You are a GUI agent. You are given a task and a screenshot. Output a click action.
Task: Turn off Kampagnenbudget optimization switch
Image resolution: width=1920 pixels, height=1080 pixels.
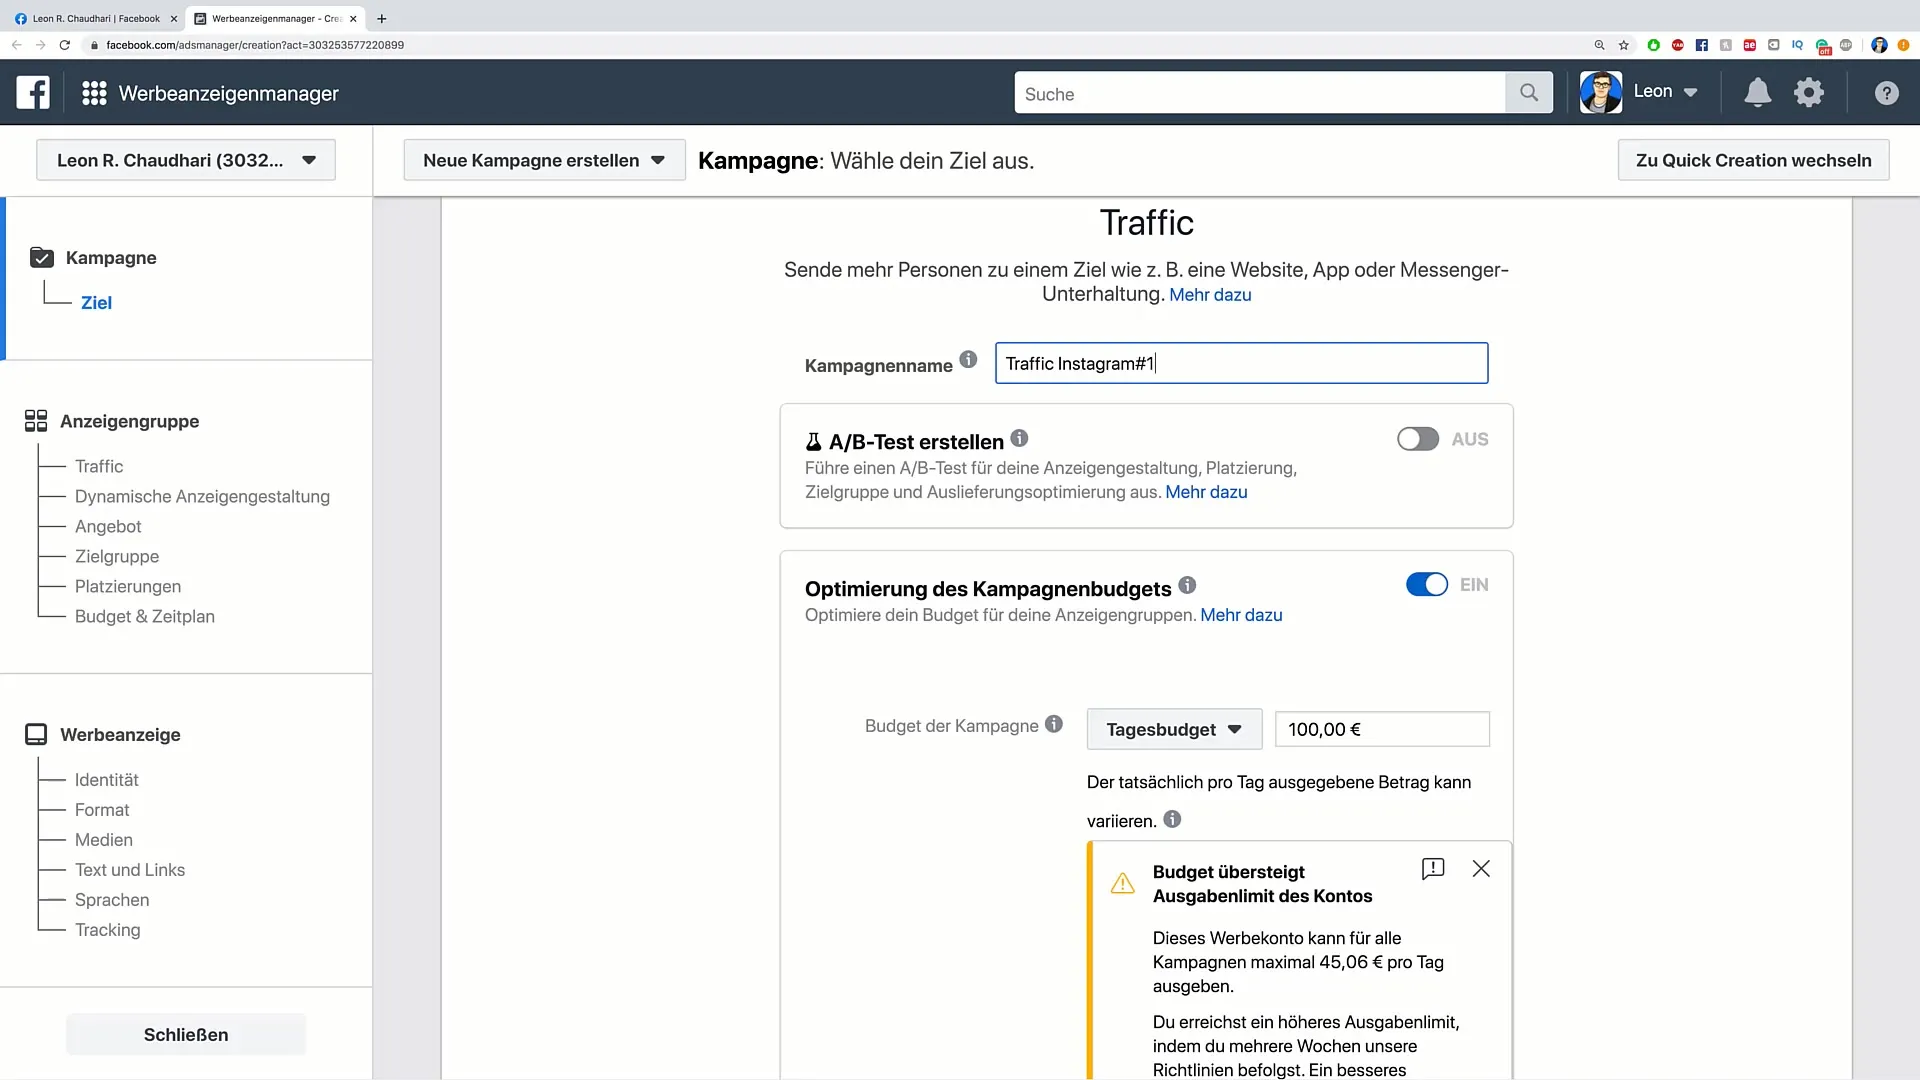[1427, 585]
